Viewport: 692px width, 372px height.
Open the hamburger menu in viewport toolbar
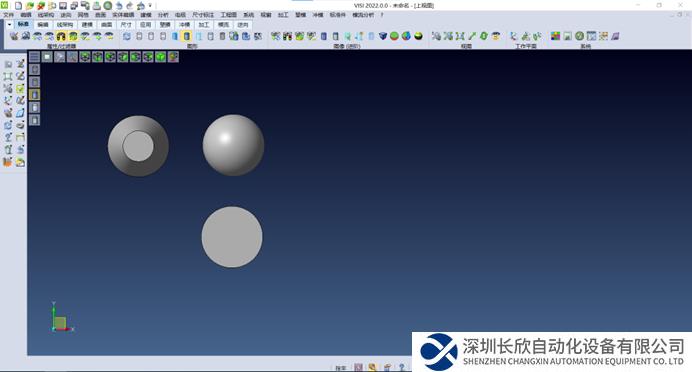(34, 56)
